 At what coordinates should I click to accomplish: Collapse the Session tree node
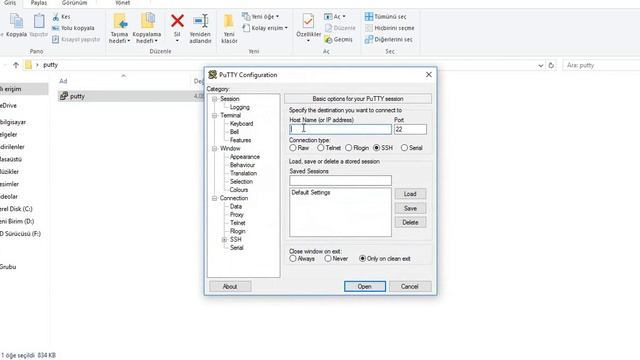[x=214, y=99]
